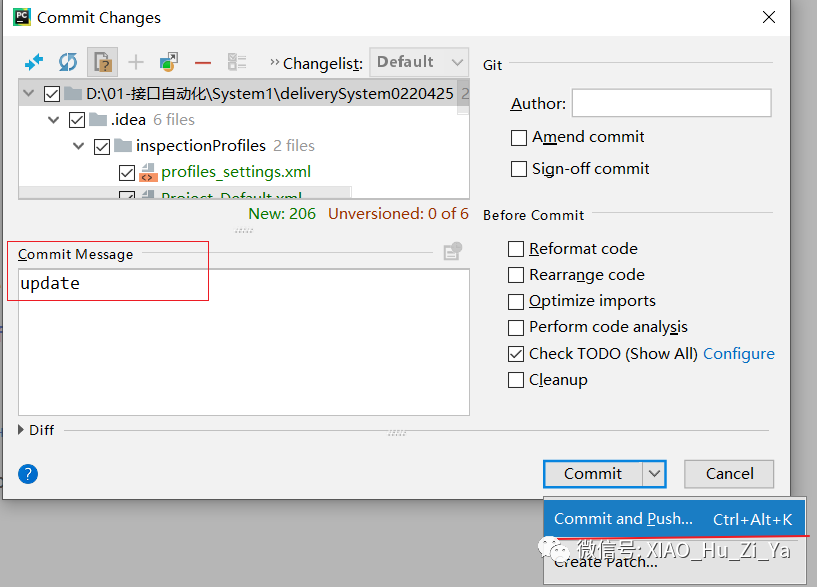Collapse the .idea tree node
The width and height of the screenshot is (817, 587).
click(x=54, y=120)
